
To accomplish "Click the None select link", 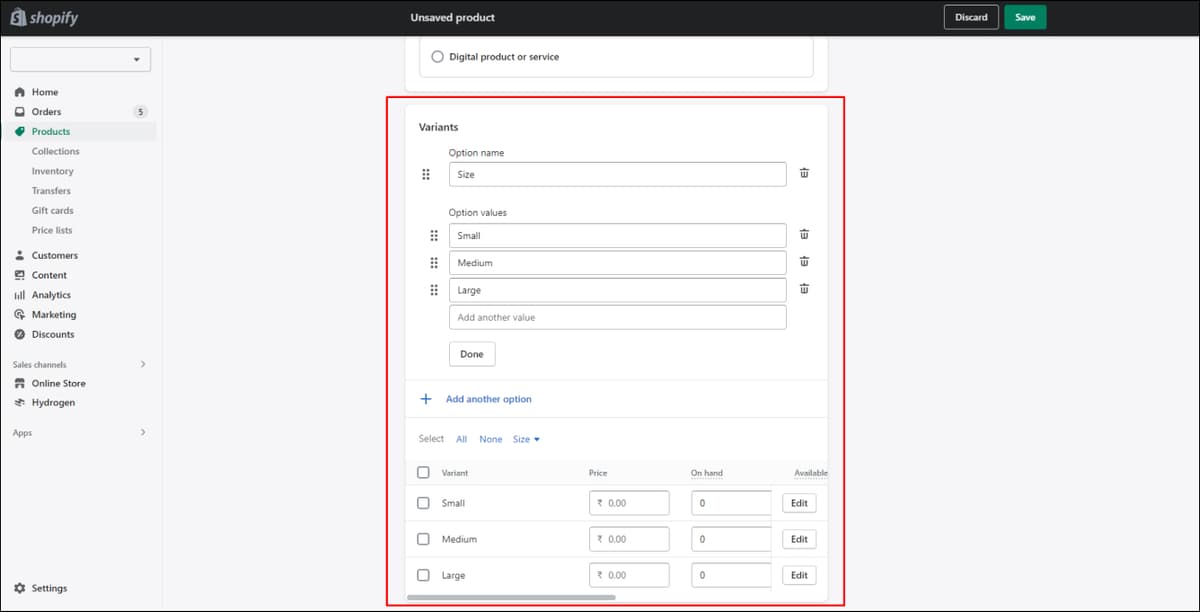I will (x=491, y=439).
